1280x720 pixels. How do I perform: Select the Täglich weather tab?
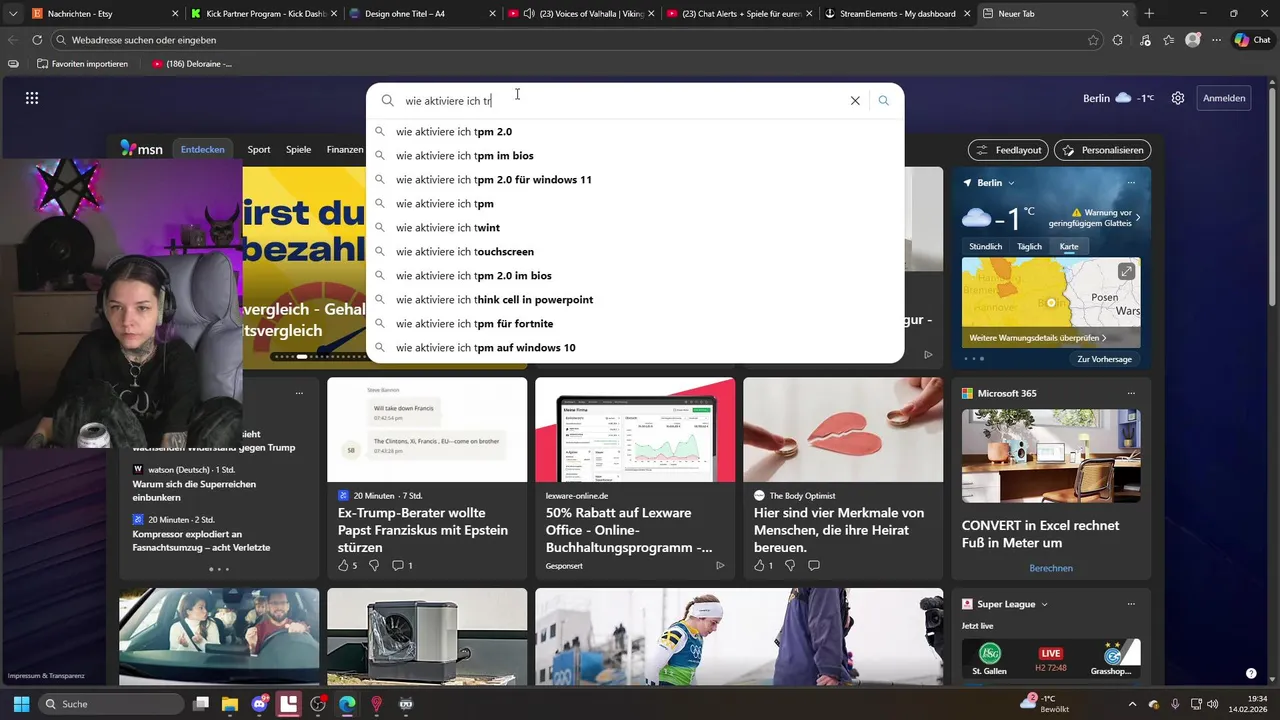[x=1029, y=246]
